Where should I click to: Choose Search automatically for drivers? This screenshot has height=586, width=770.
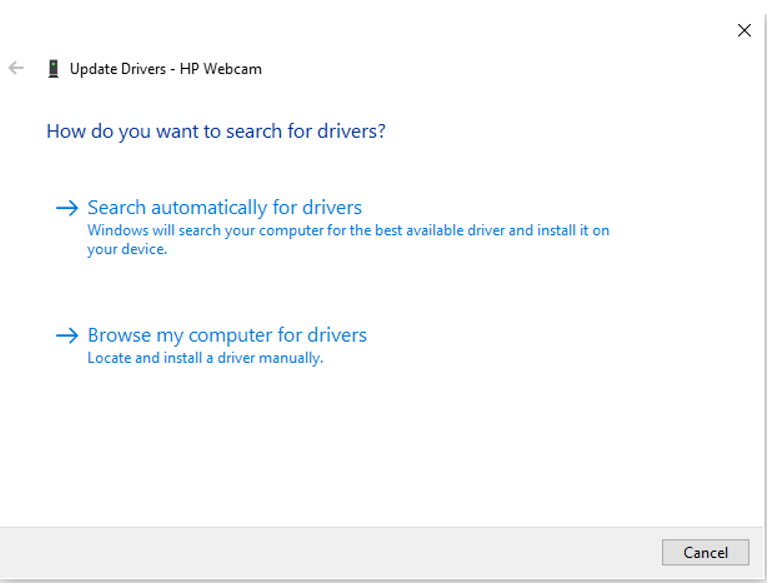pyautogui.click(x=224, y=207)
